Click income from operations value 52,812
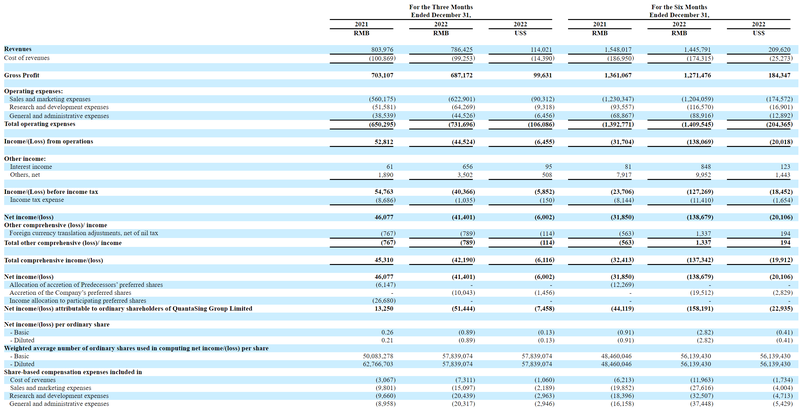 click(x=384, y=141)
